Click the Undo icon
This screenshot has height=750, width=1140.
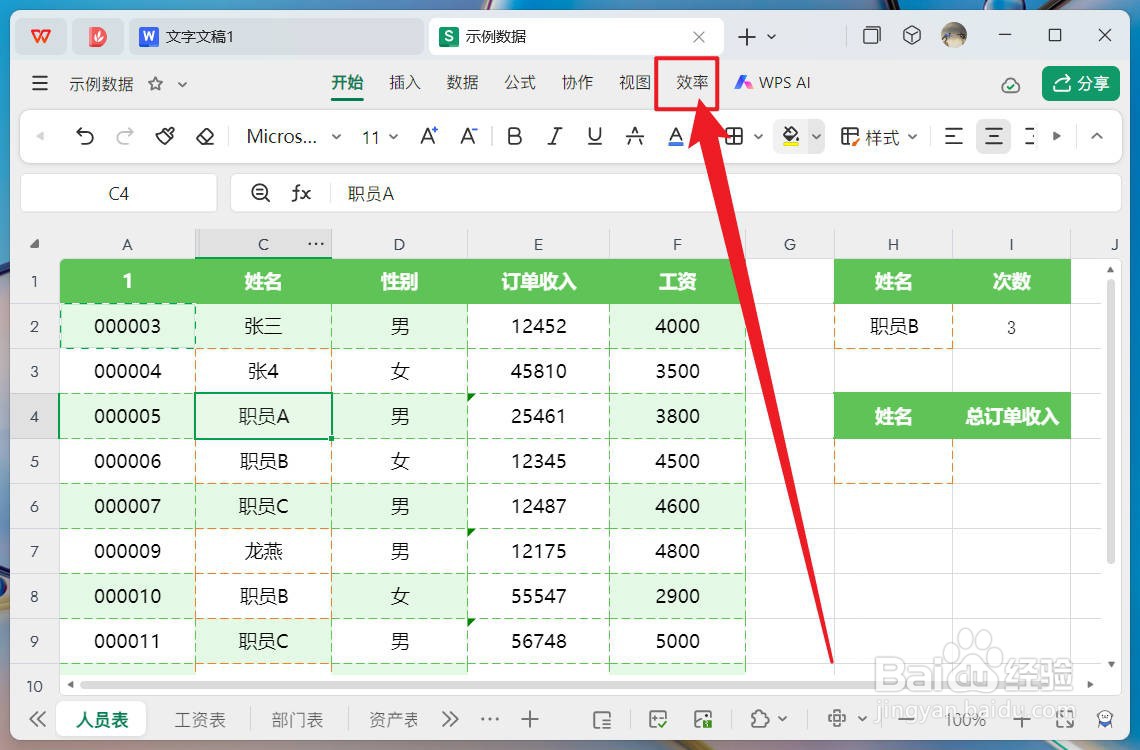tap(86, 136)
